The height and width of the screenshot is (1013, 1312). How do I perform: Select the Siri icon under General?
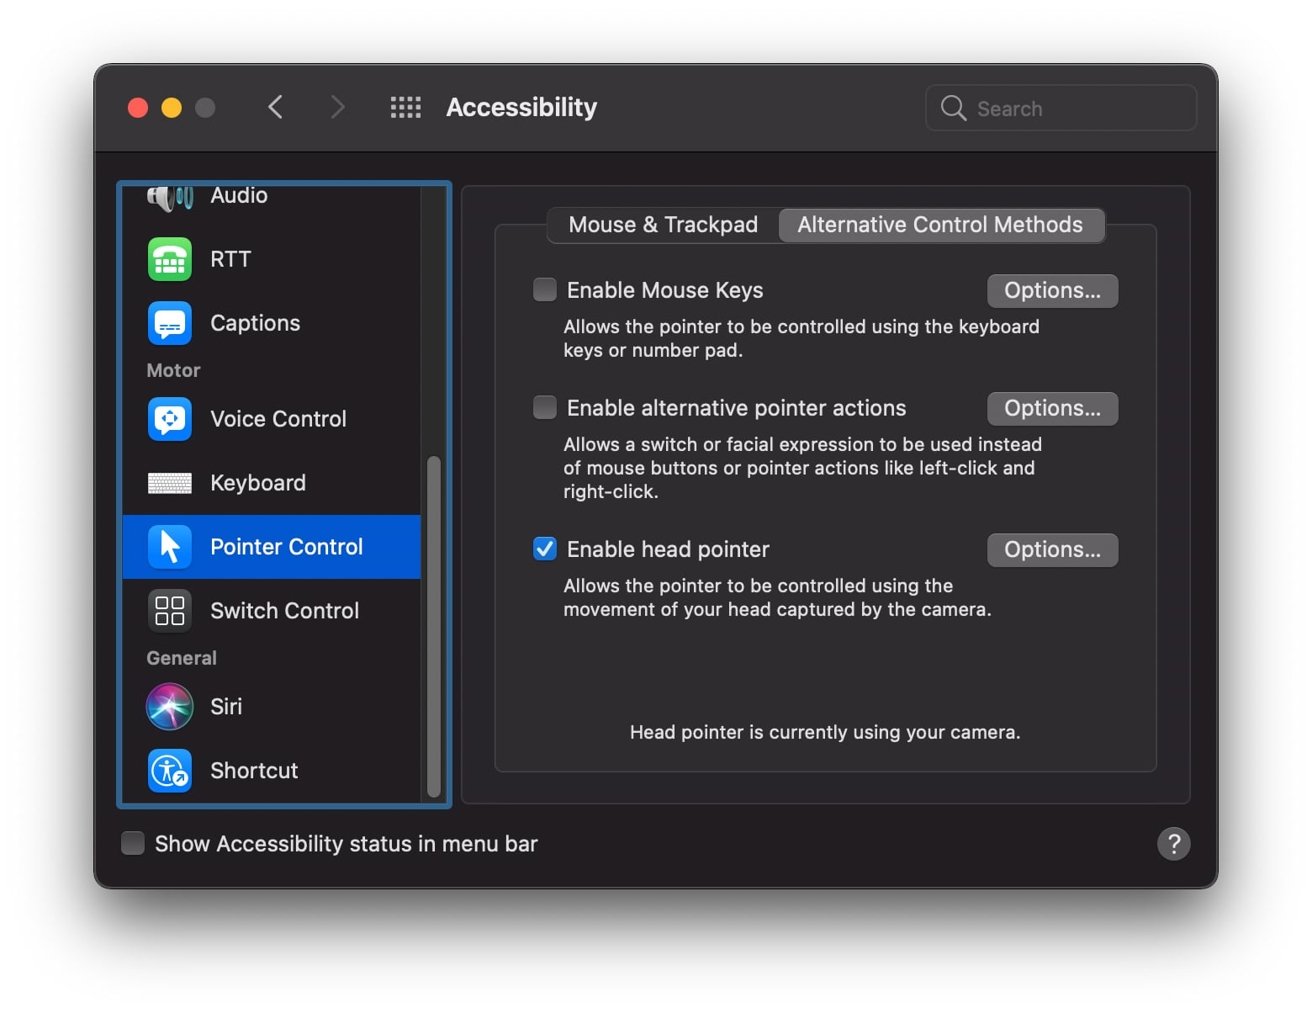(x=169, y=706)
